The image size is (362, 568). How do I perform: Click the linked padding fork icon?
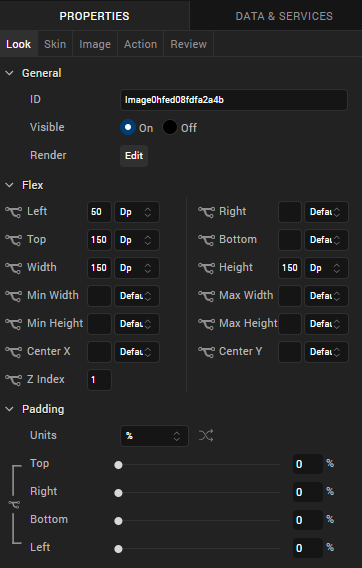click(14, 504)
